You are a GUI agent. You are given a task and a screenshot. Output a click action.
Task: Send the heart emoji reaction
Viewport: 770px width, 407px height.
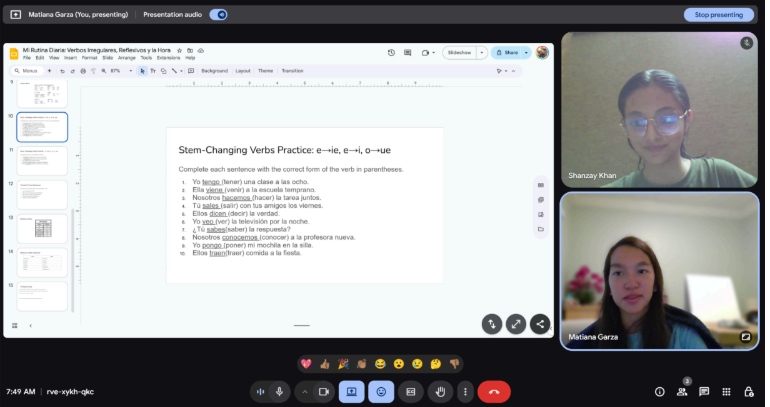[306, 363]
